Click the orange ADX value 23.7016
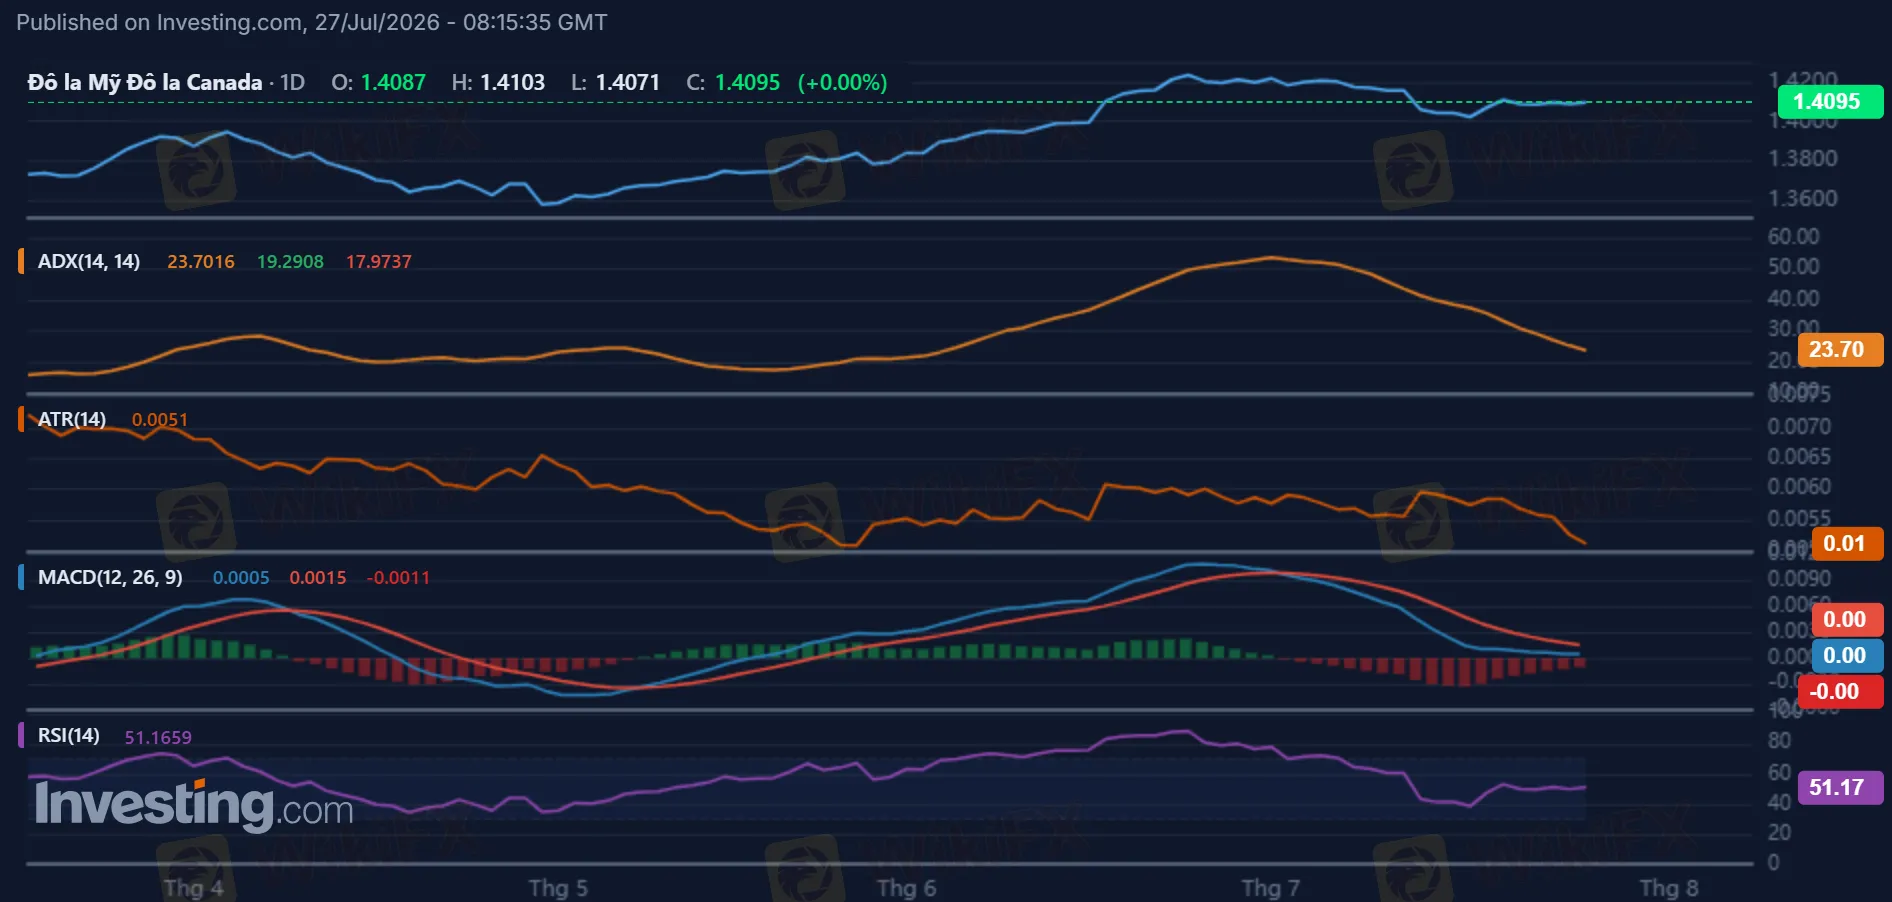The height and width of the screenshot is (902, 1892). pyautogui.click(x=201, y=261)
